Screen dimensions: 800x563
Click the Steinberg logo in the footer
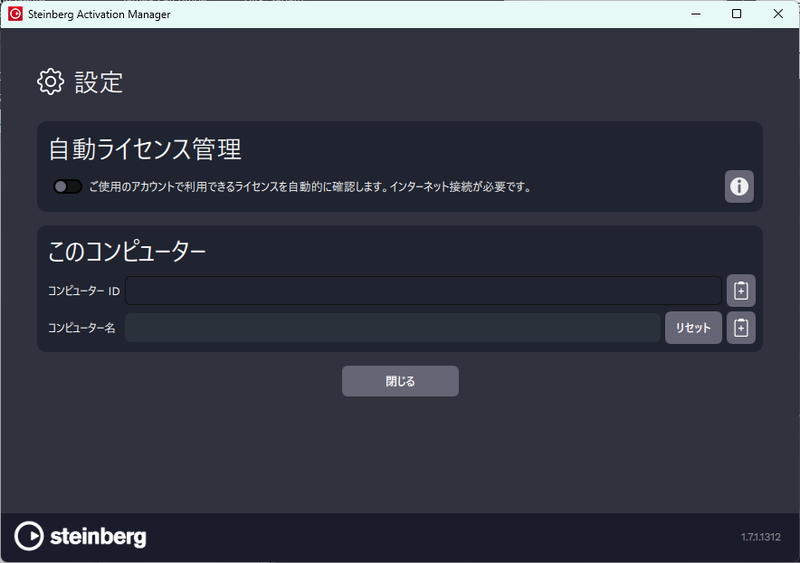pos(81,536)
